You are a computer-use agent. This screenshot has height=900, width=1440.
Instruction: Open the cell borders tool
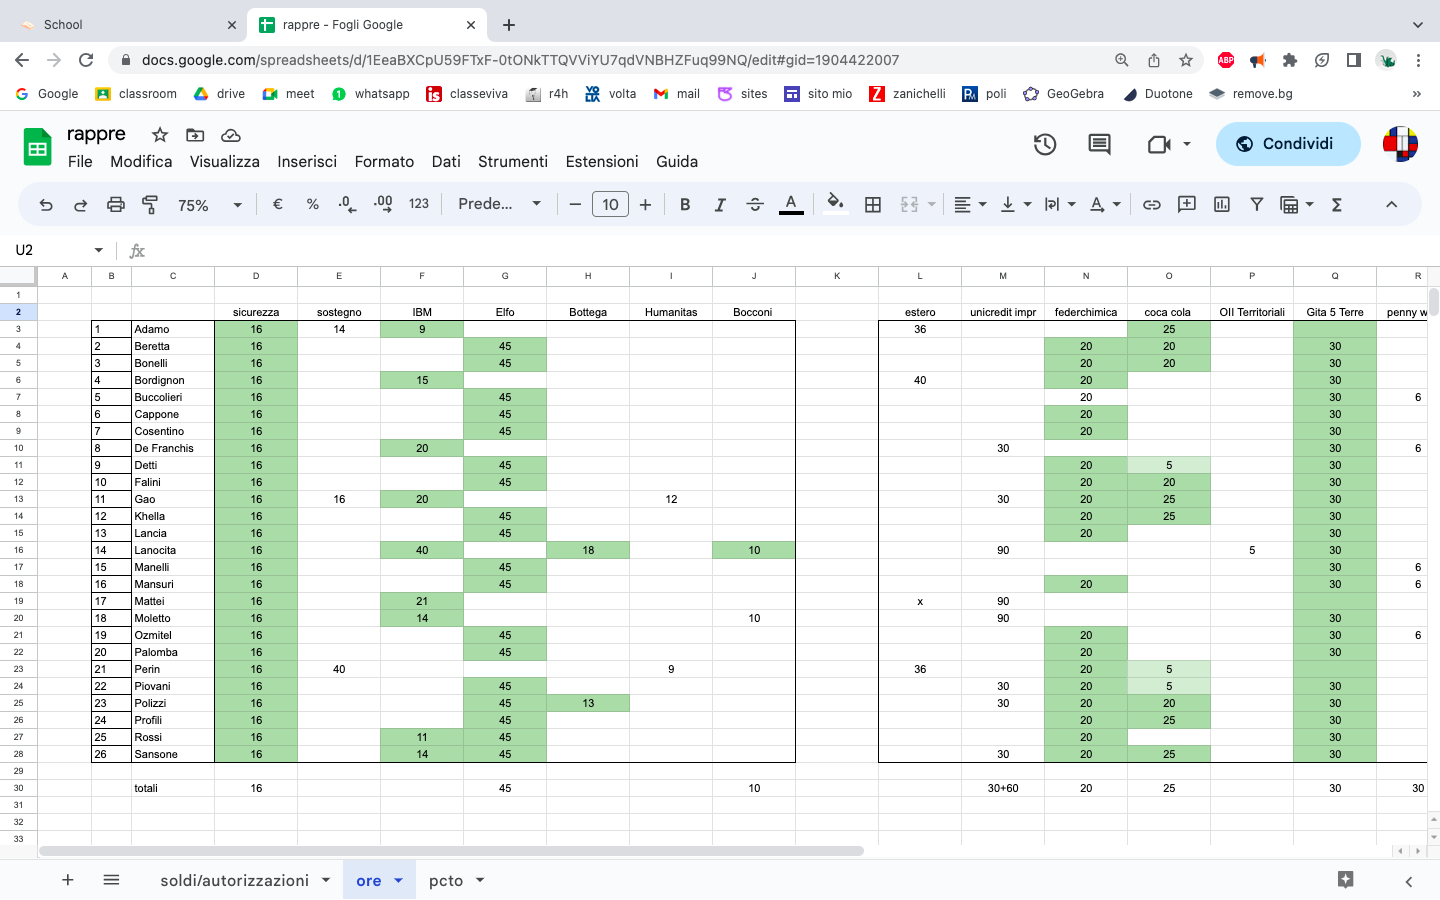pos(873,204)
